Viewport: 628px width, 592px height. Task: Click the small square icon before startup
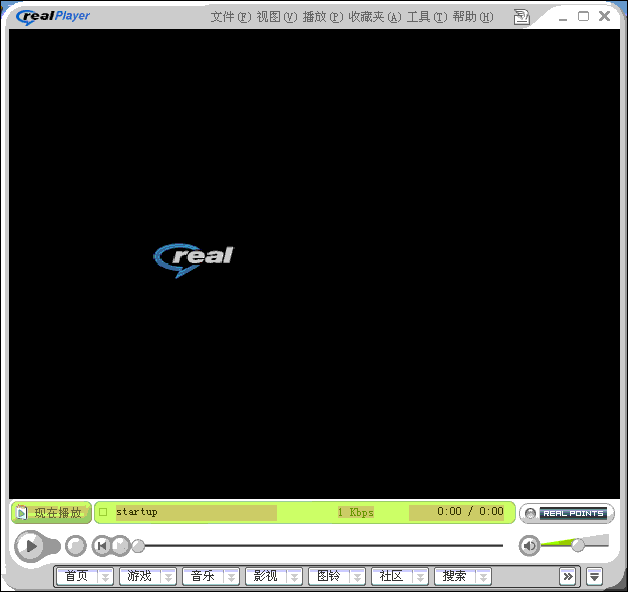coord(103,512)
